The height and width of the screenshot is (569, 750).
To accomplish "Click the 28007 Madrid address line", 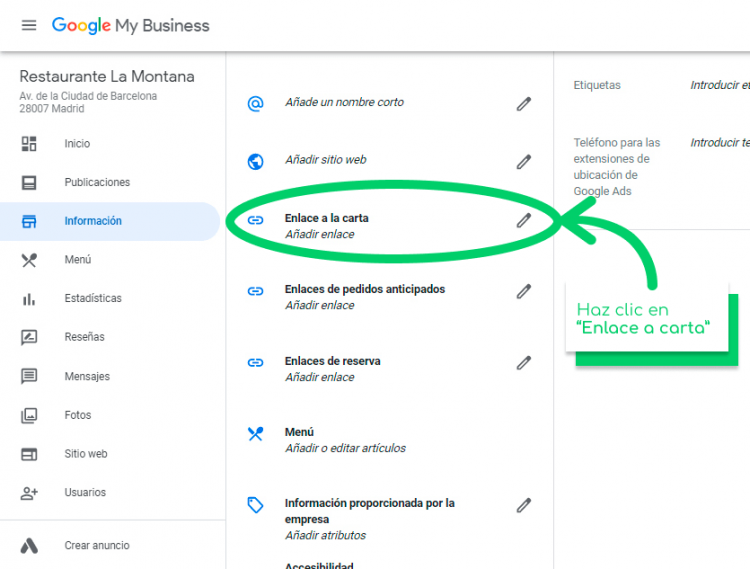I will point(52,109).
